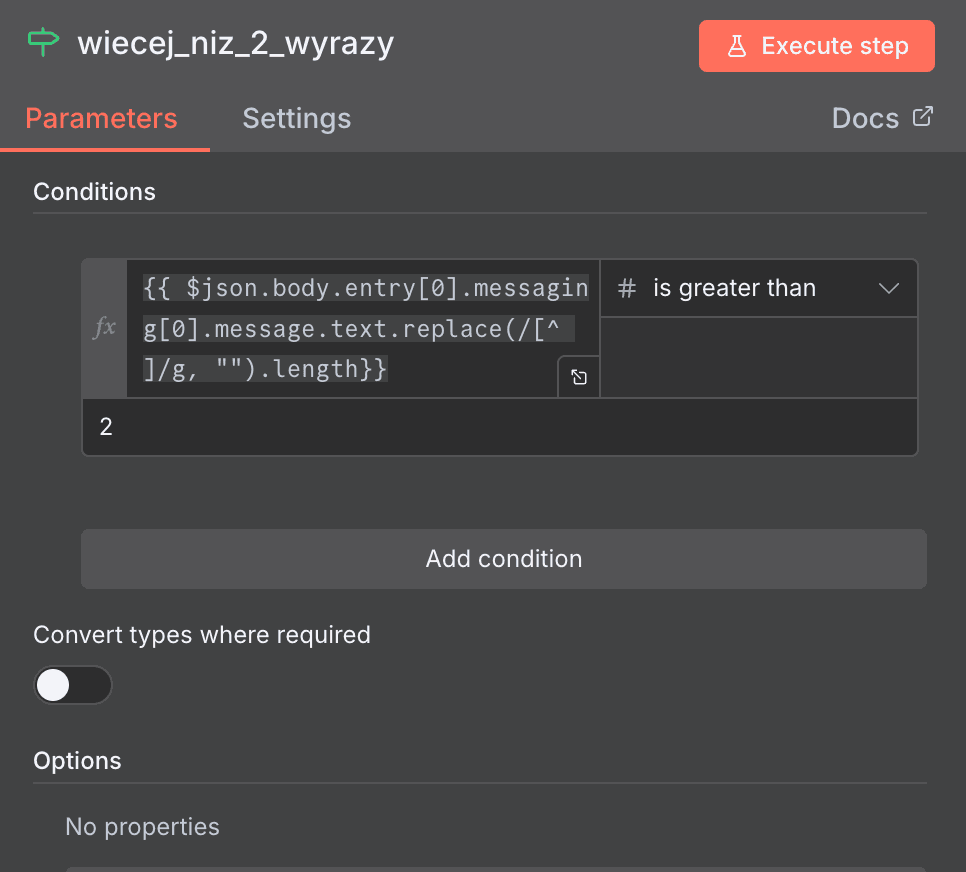Open the expression editor via expand icon
Screen dimensions: 966x872
(x=578, y=377)
